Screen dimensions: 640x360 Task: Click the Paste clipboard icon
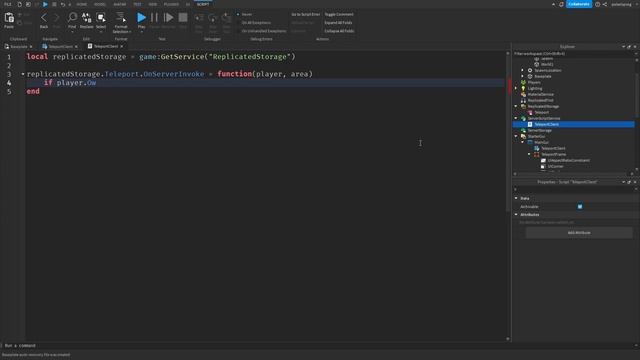9,18
